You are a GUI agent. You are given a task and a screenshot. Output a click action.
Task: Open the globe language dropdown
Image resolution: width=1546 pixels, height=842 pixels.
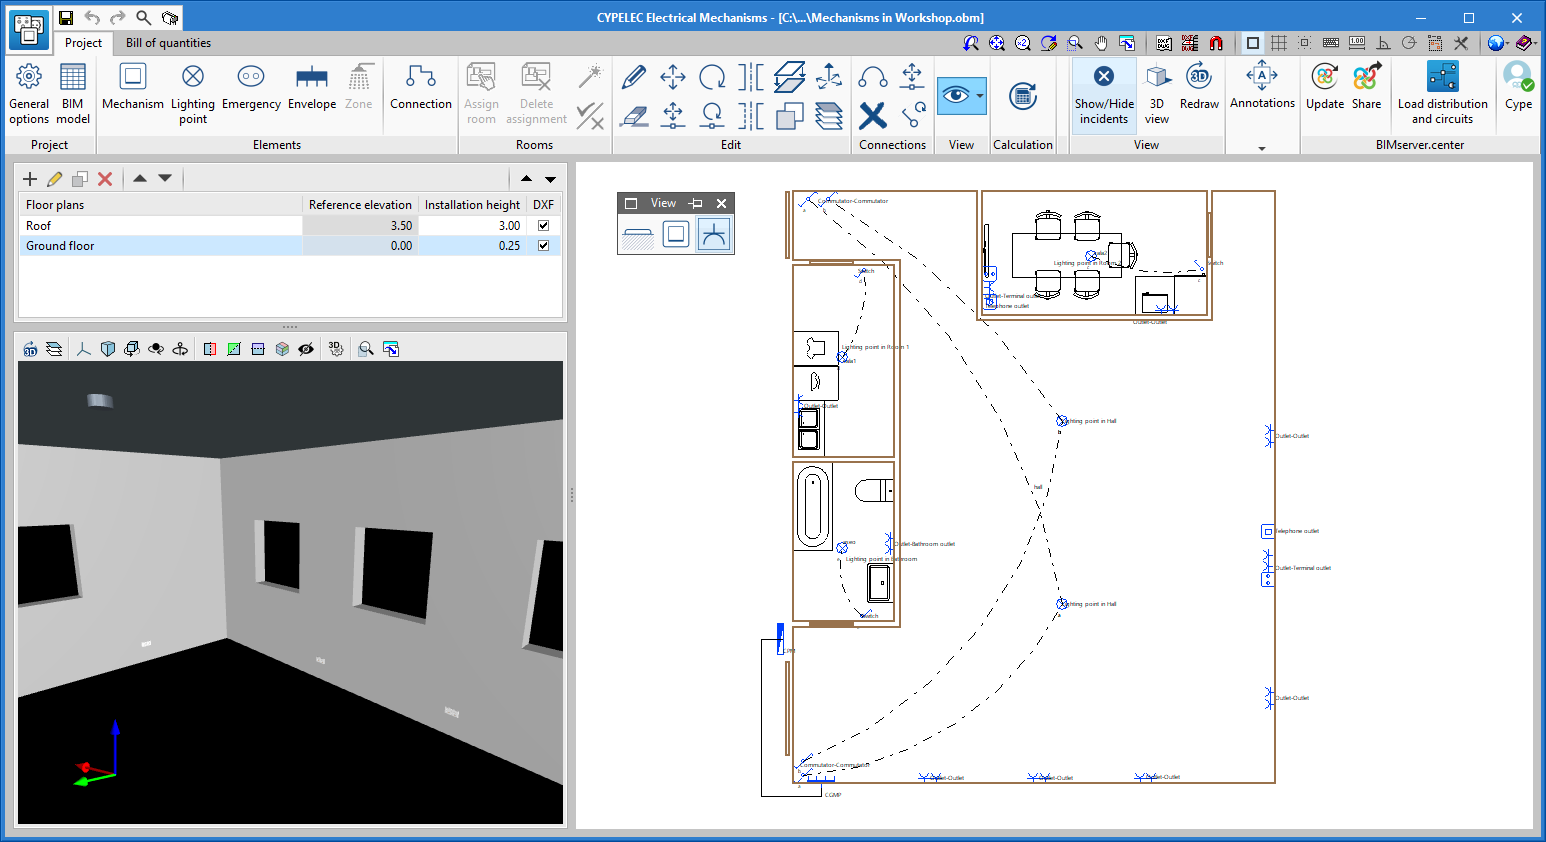[1497, 43]
